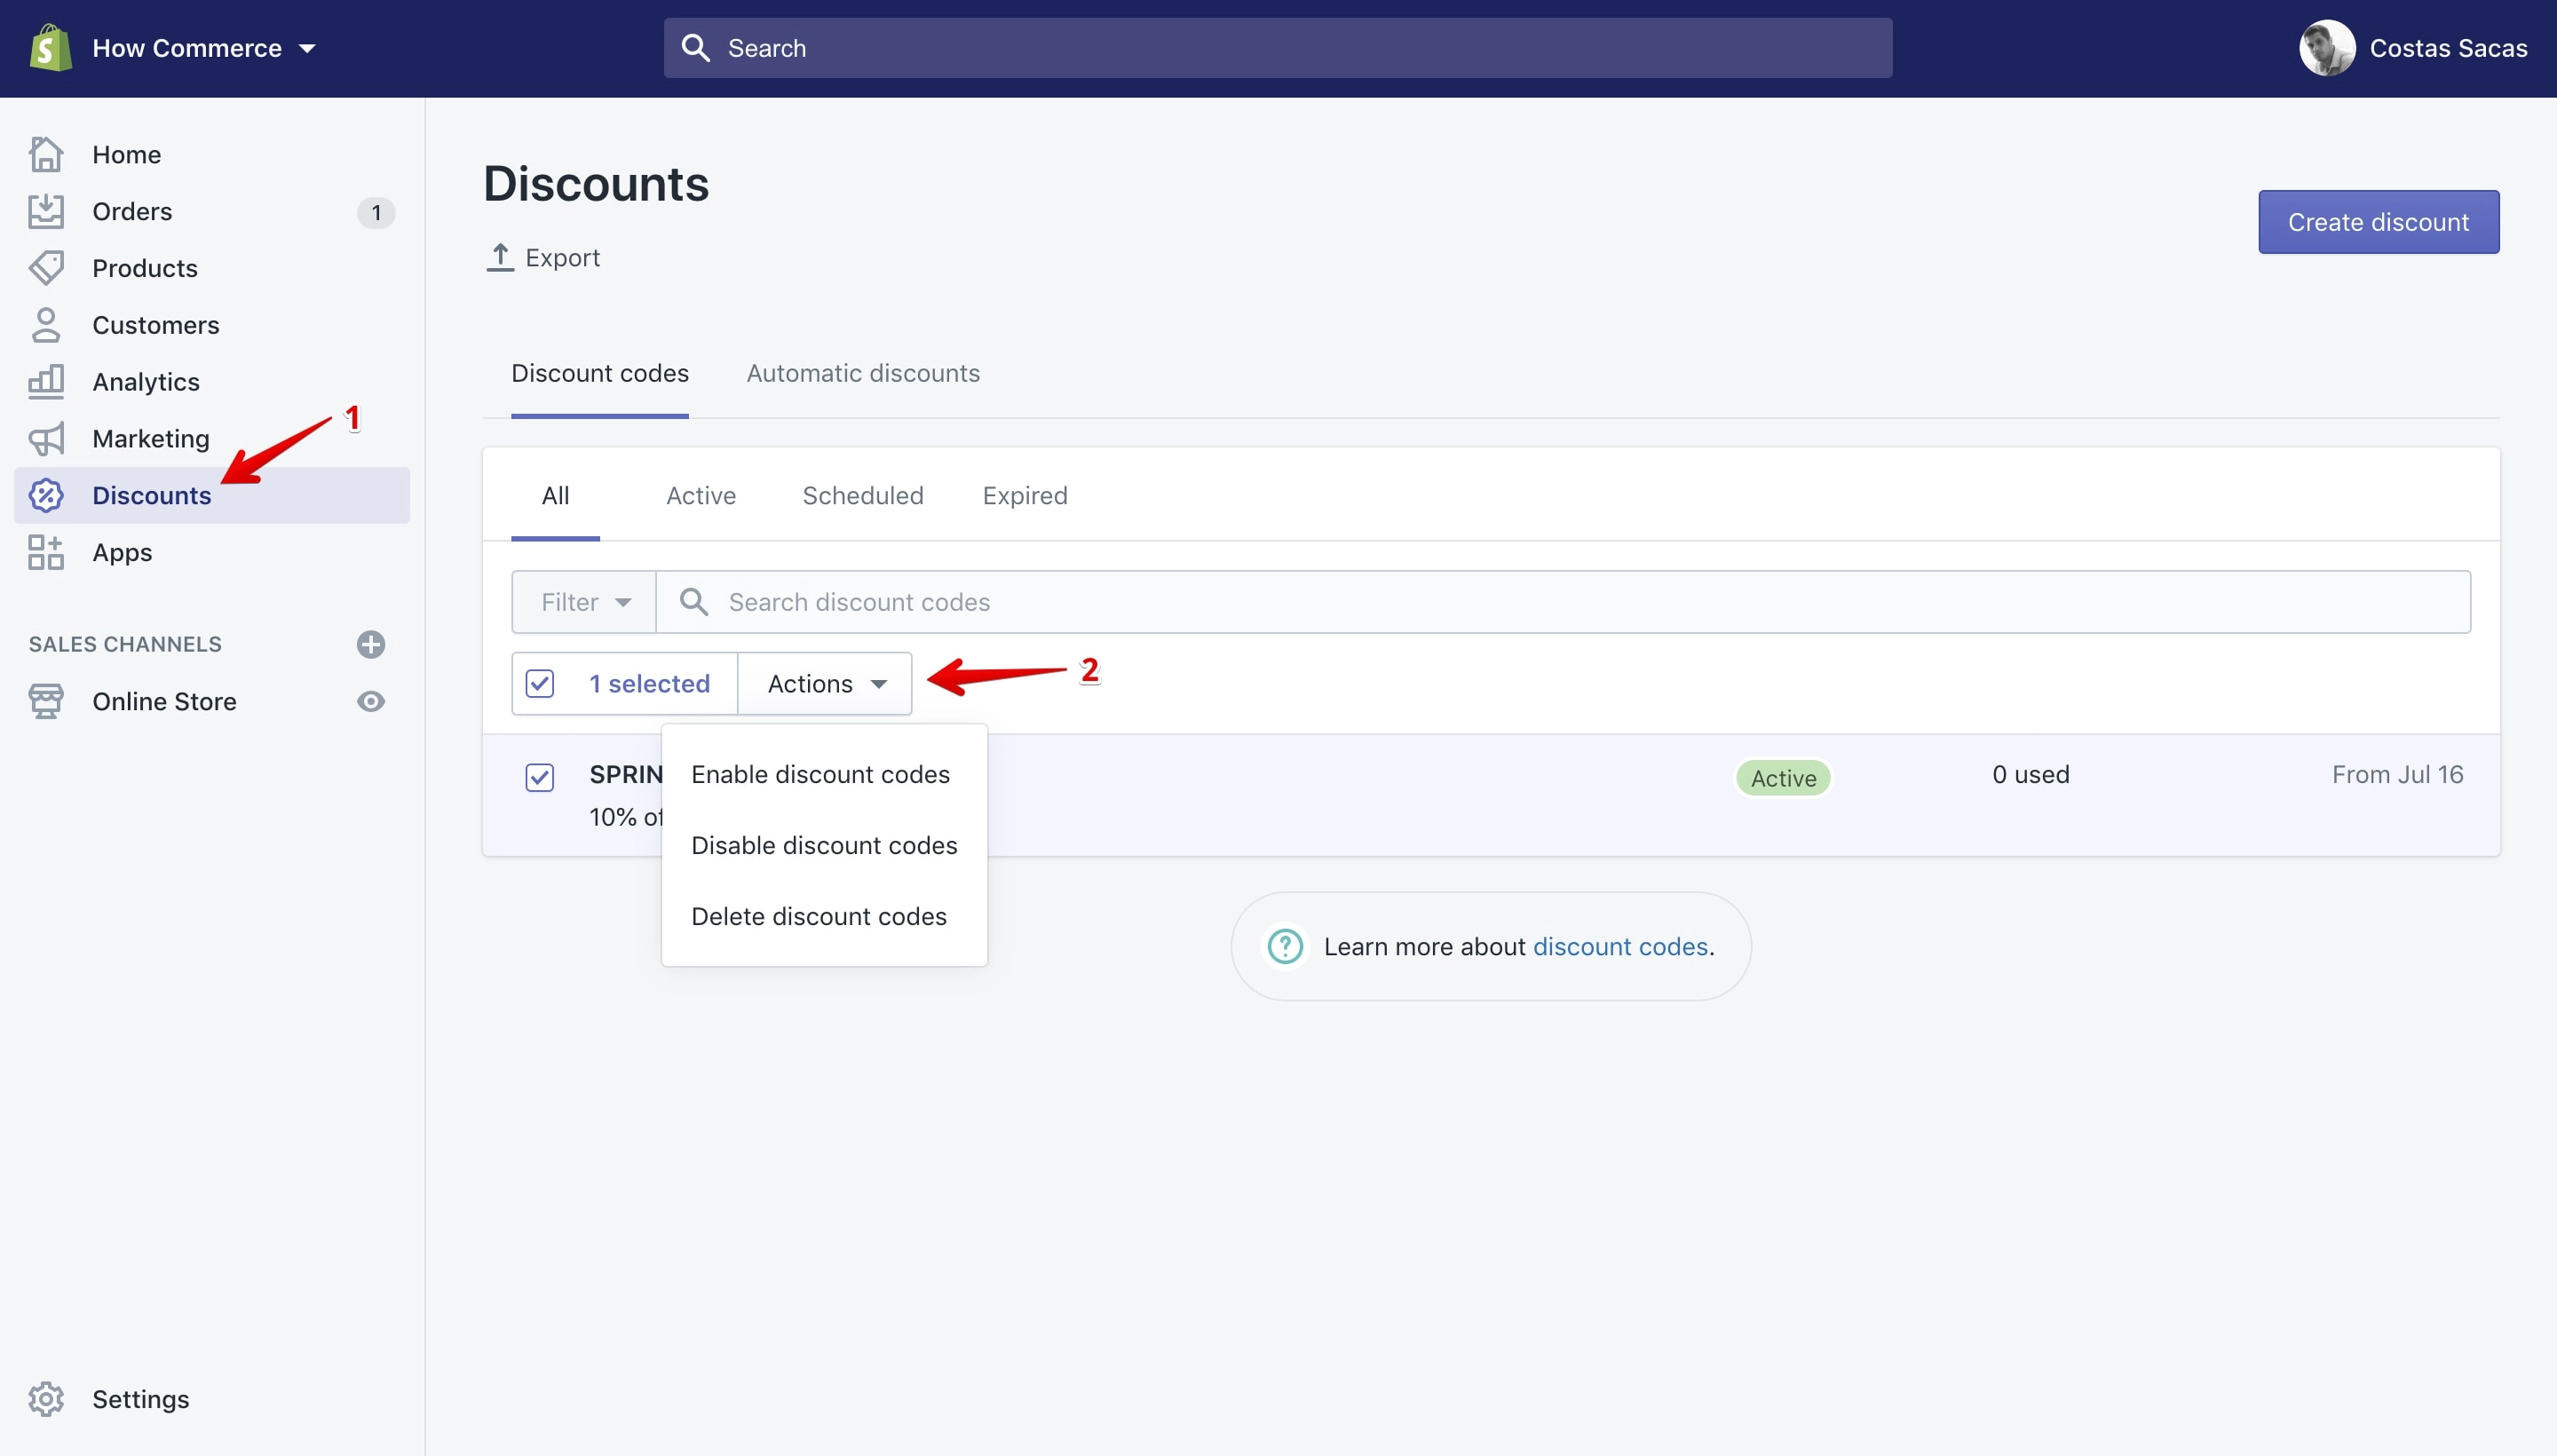Open Settings at sidebar bottom
2557x1456 pixels.
(140, 1399)
